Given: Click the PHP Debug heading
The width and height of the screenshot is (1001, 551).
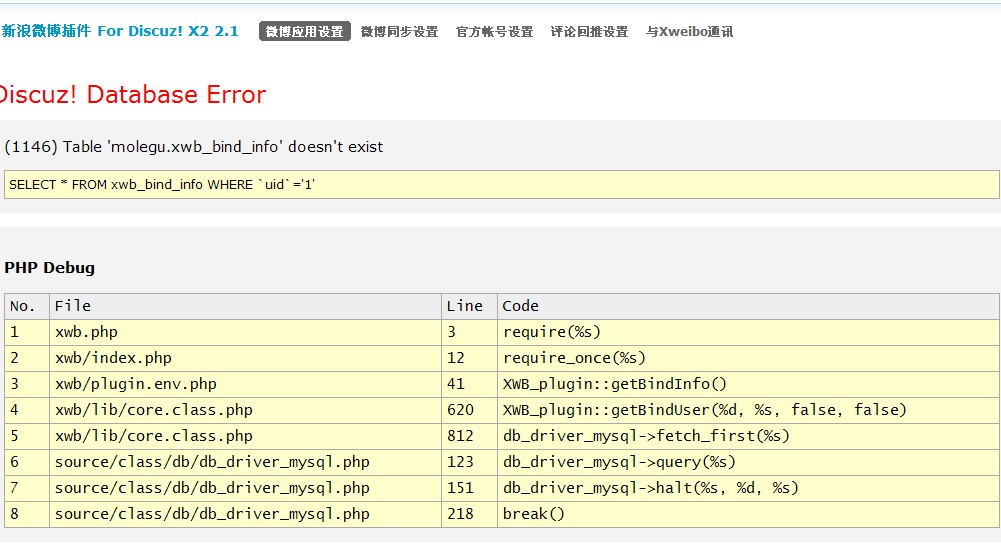Looking at the screenshot, I should click(50, 268).
